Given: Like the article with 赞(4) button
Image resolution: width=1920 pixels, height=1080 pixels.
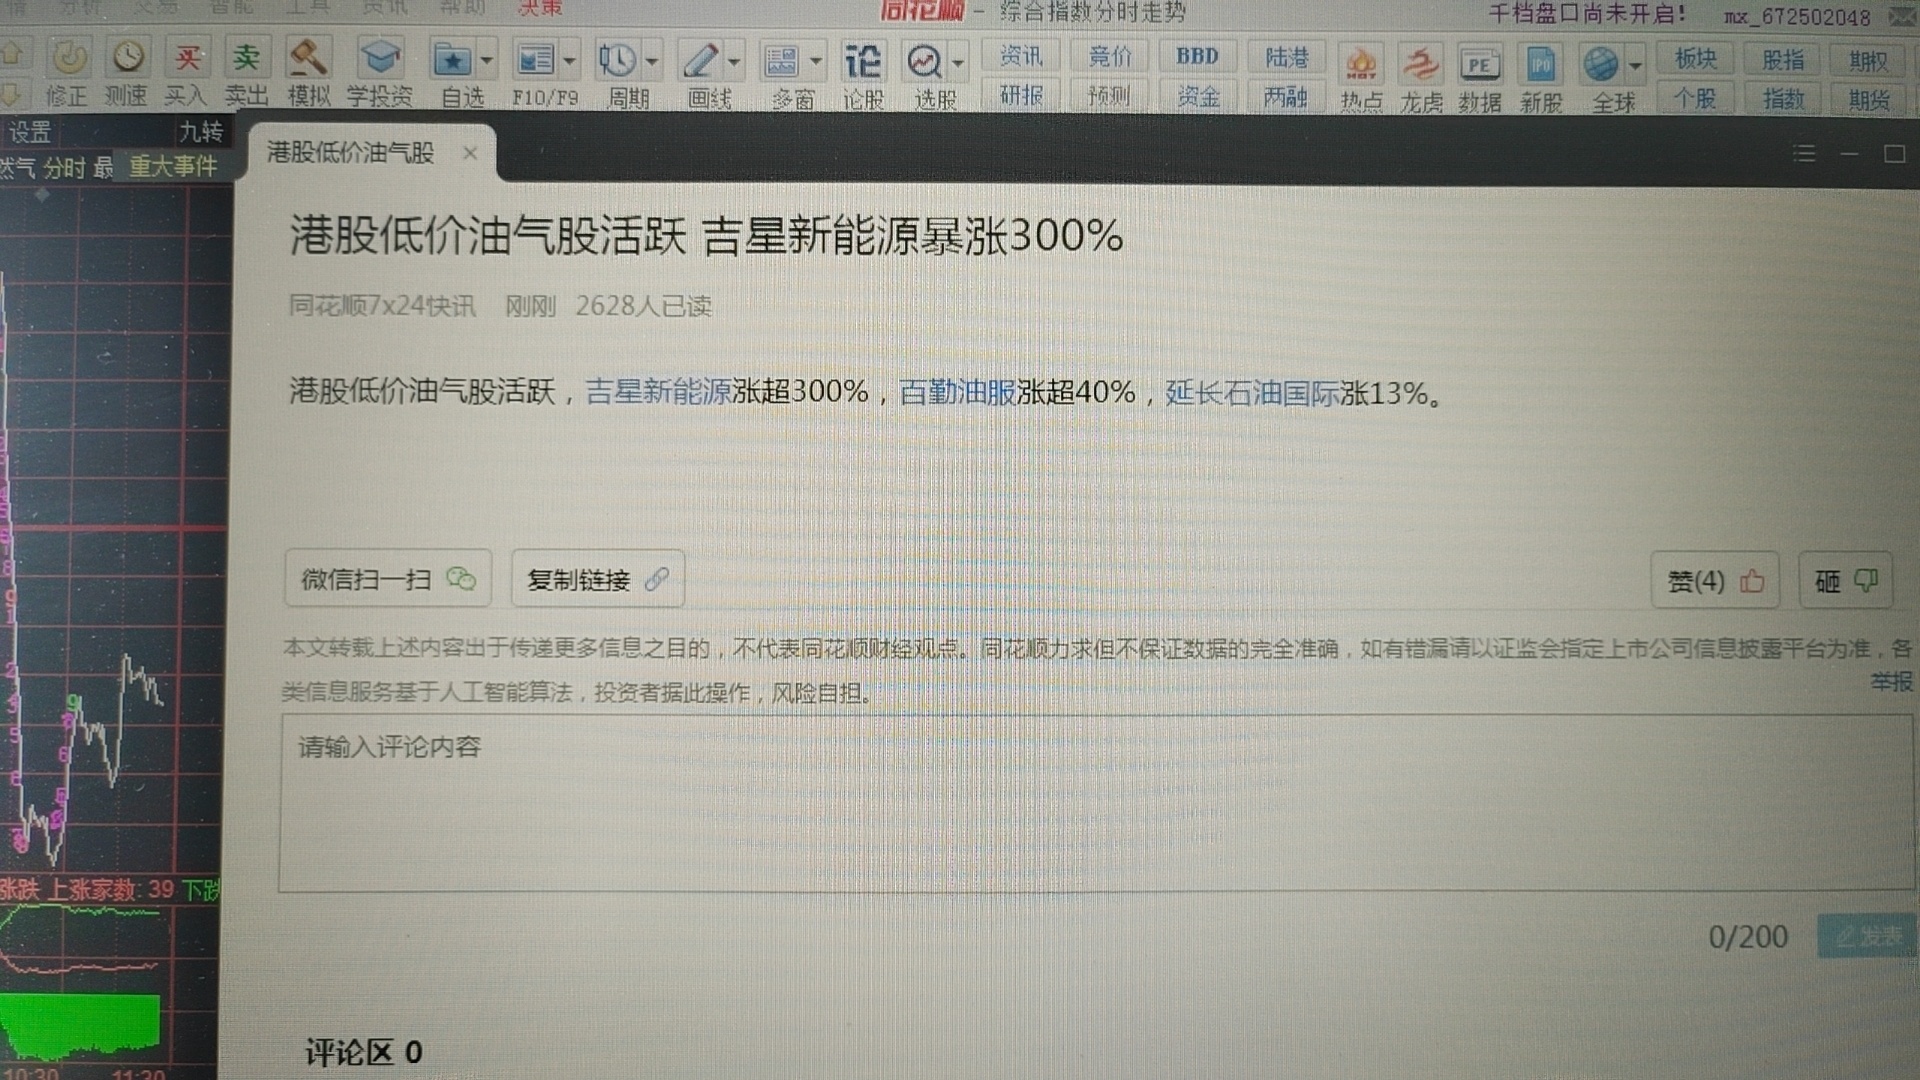Looking at the screenshot, I should click(1714, 581).
